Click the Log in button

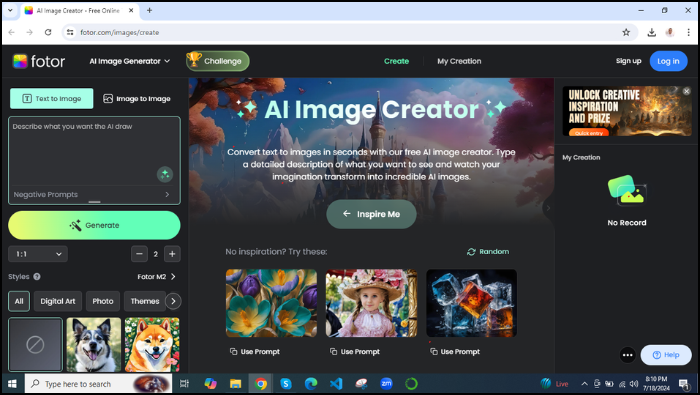click(x=668, y=61)
